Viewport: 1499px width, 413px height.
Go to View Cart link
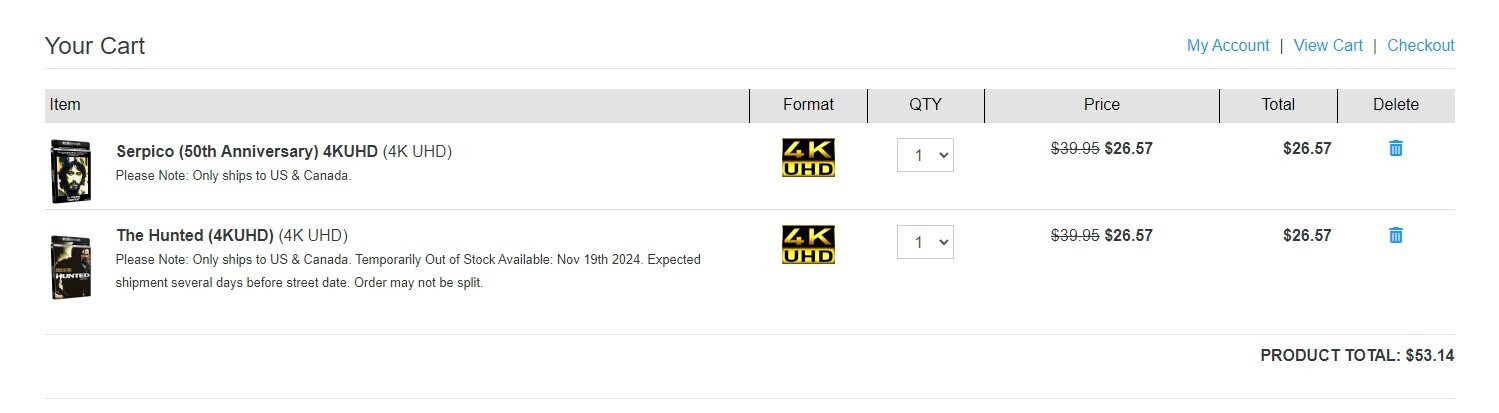[1328, 45]
